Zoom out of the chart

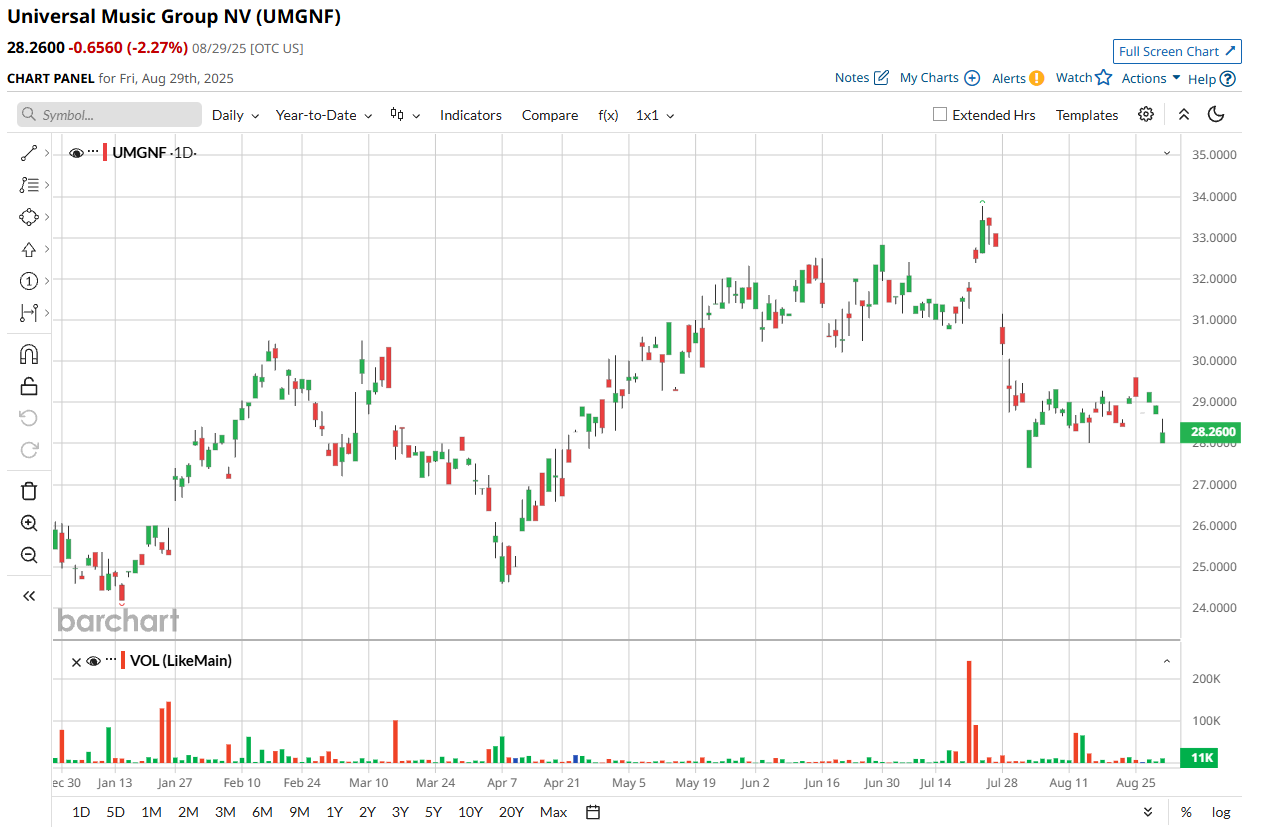[29, 555]
